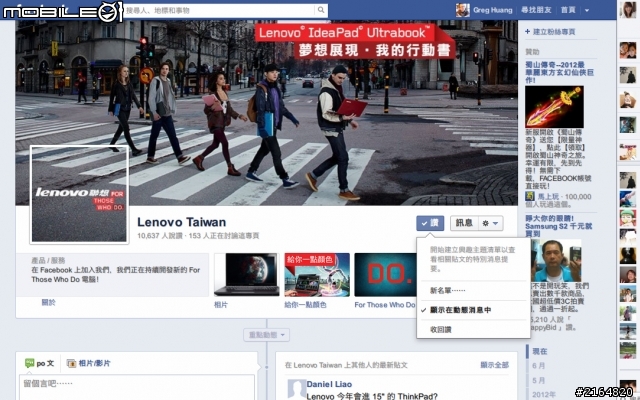This screenshot has height=400, width=640.
Task: Select the 相片/影片 tab
Action: pyautogui.click(x=89, y=363)
